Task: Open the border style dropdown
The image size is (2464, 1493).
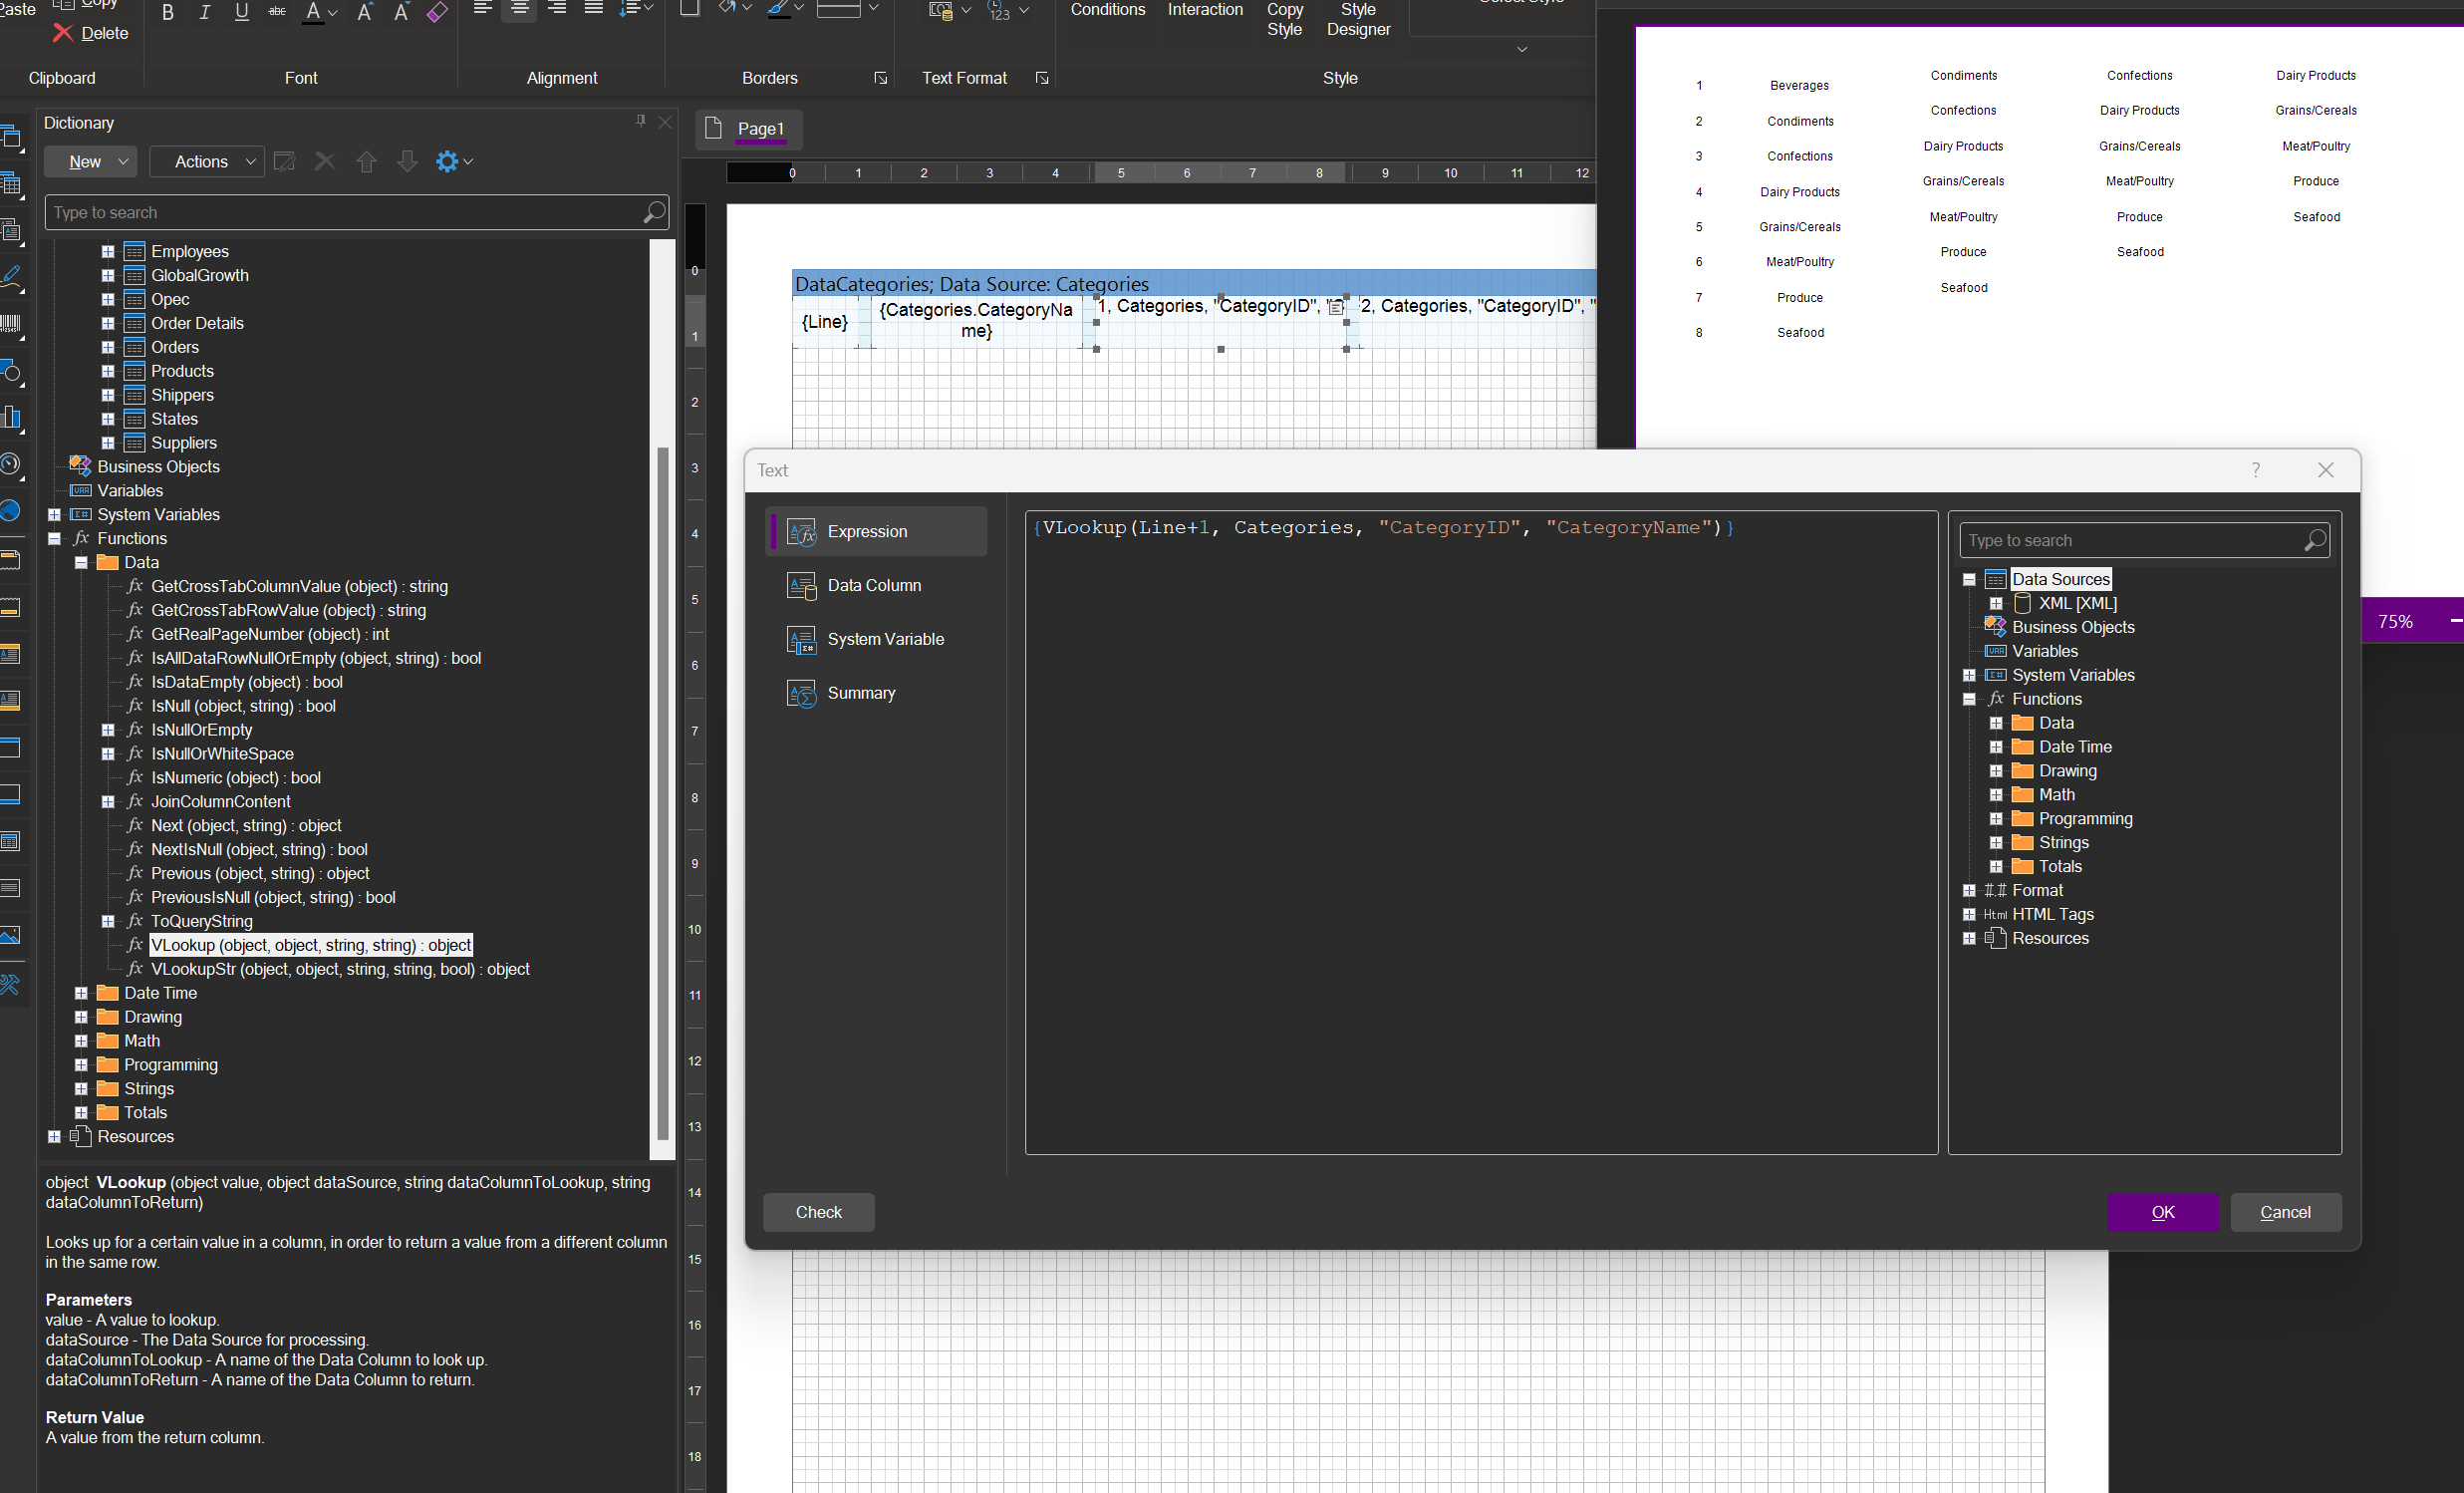Action: pyautogui.click(x=873, y=9)
